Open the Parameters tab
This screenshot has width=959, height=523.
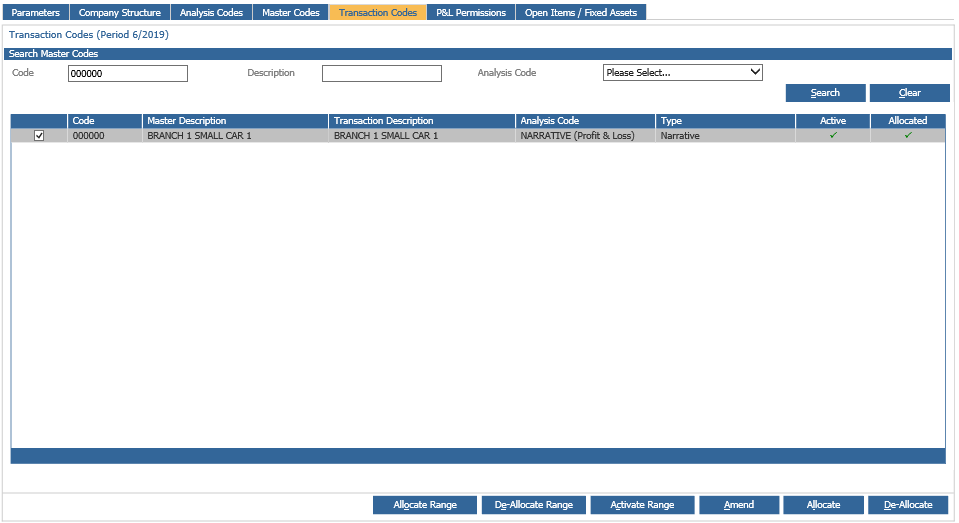(35, 12)
